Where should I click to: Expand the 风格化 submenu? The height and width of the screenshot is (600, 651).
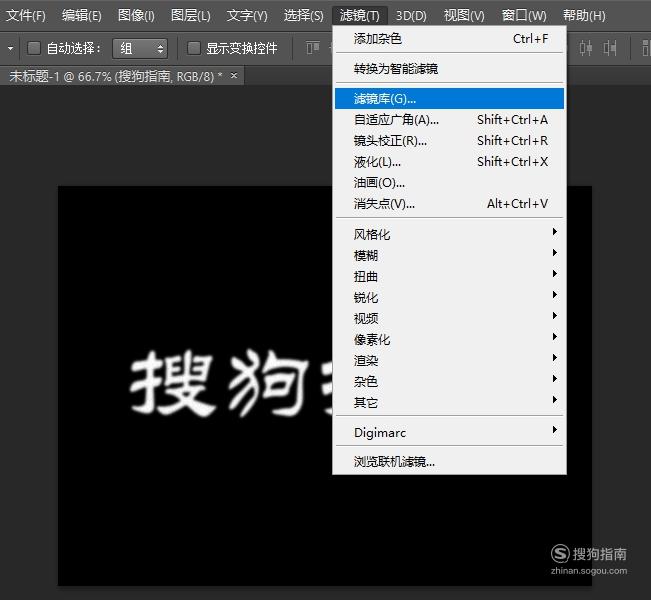click(x=450, y=234)
